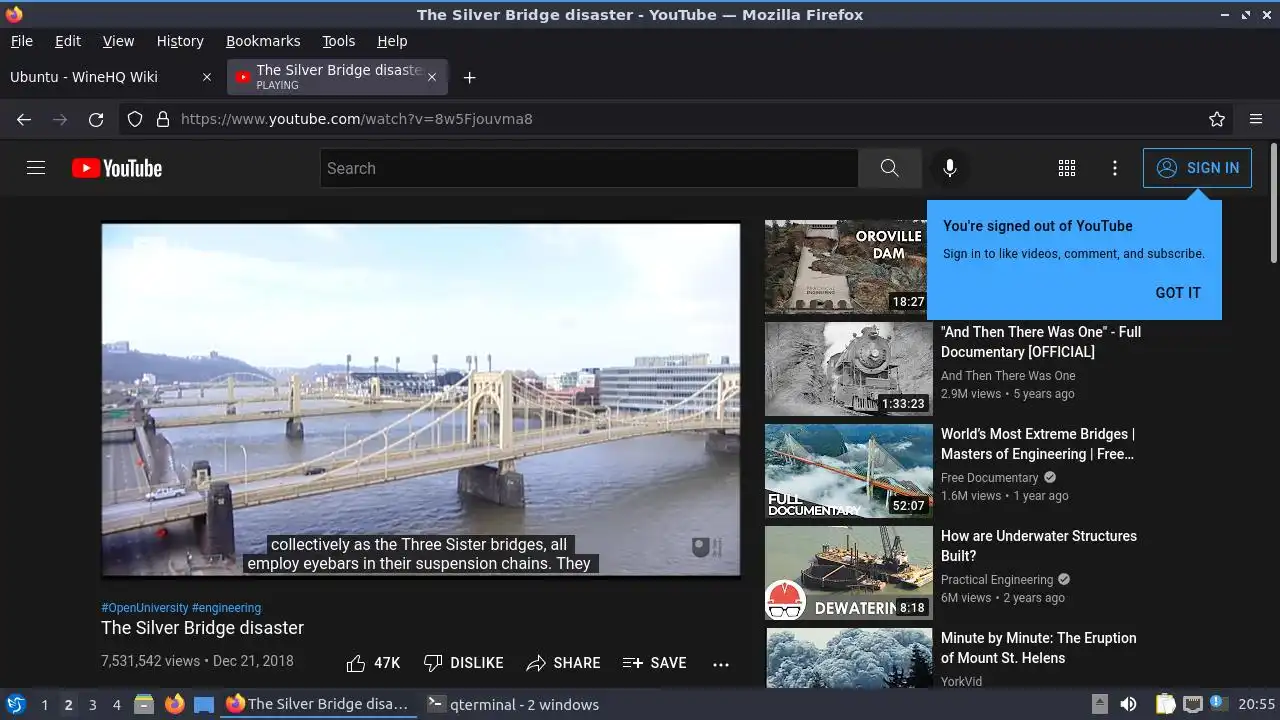Like the video with thumbs up icon
This screenshot has height=720, width=1280.
[x=356, y=663]
